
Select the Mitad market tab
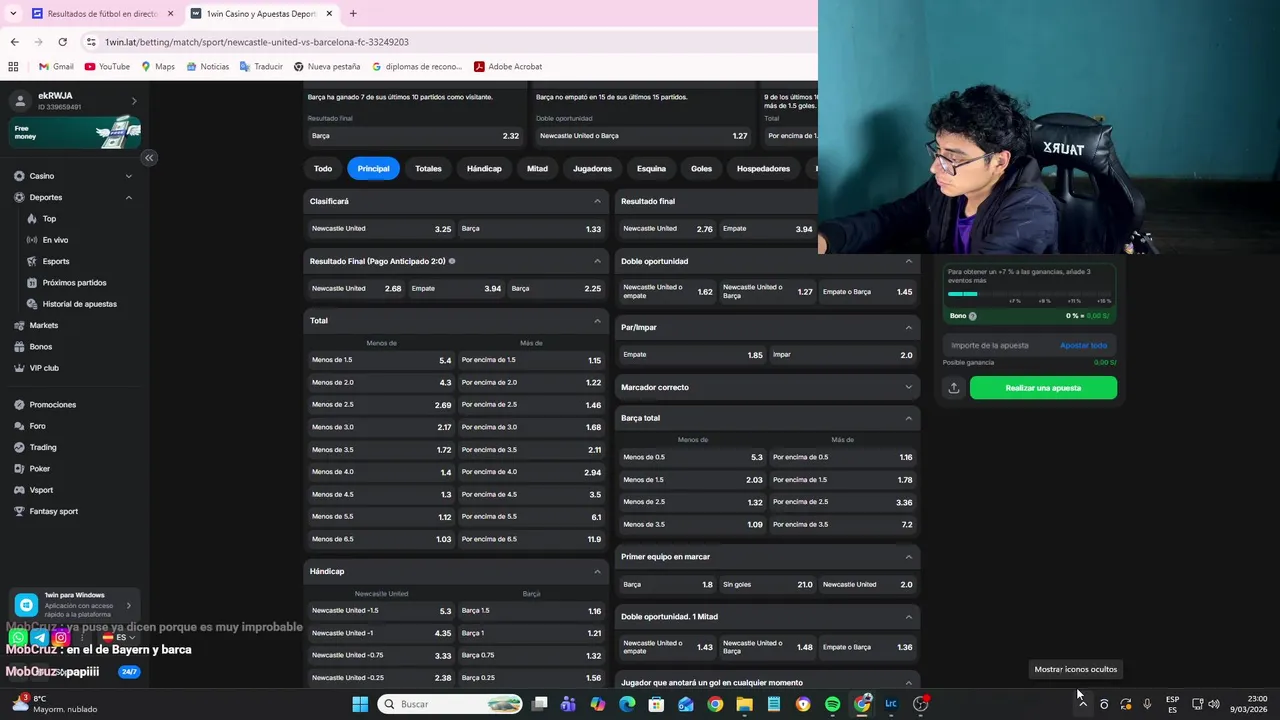tap(537, 169)
